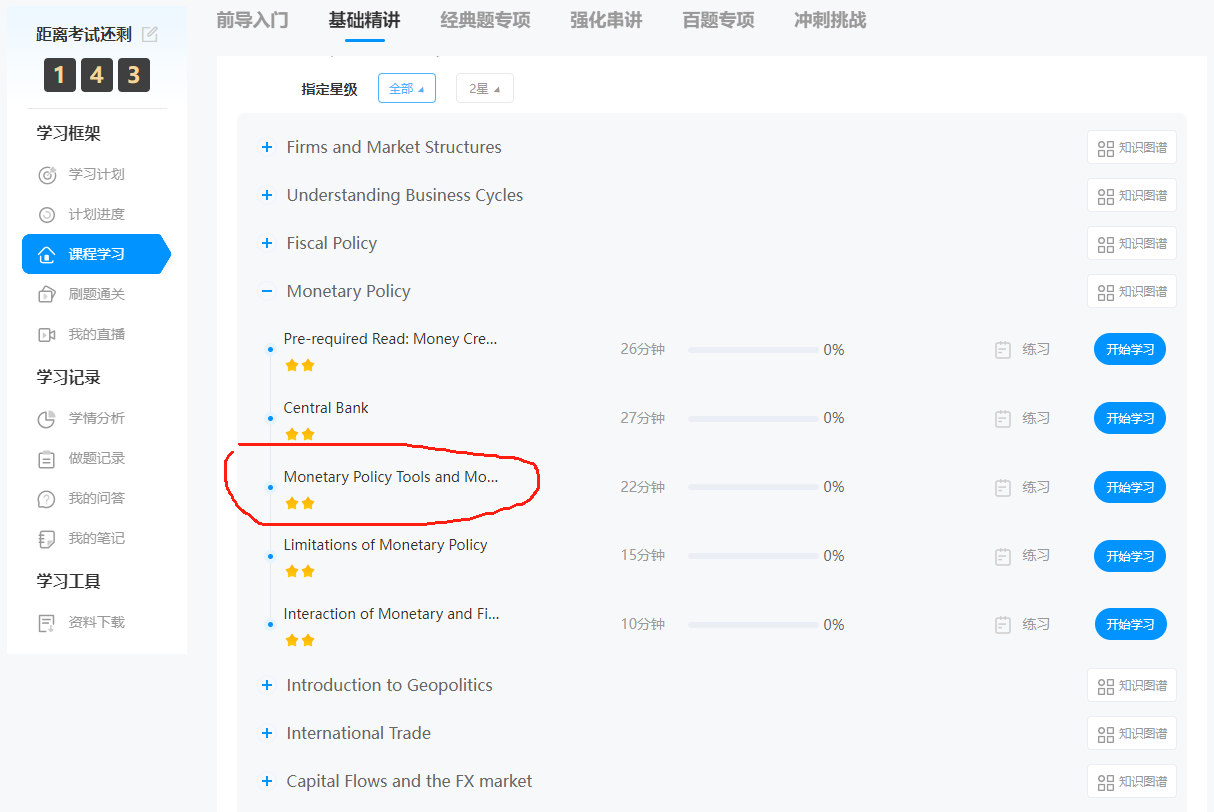
Task: Select the Interaction of Monetary and Fiscal lesson title
Action: click(391, 614)
